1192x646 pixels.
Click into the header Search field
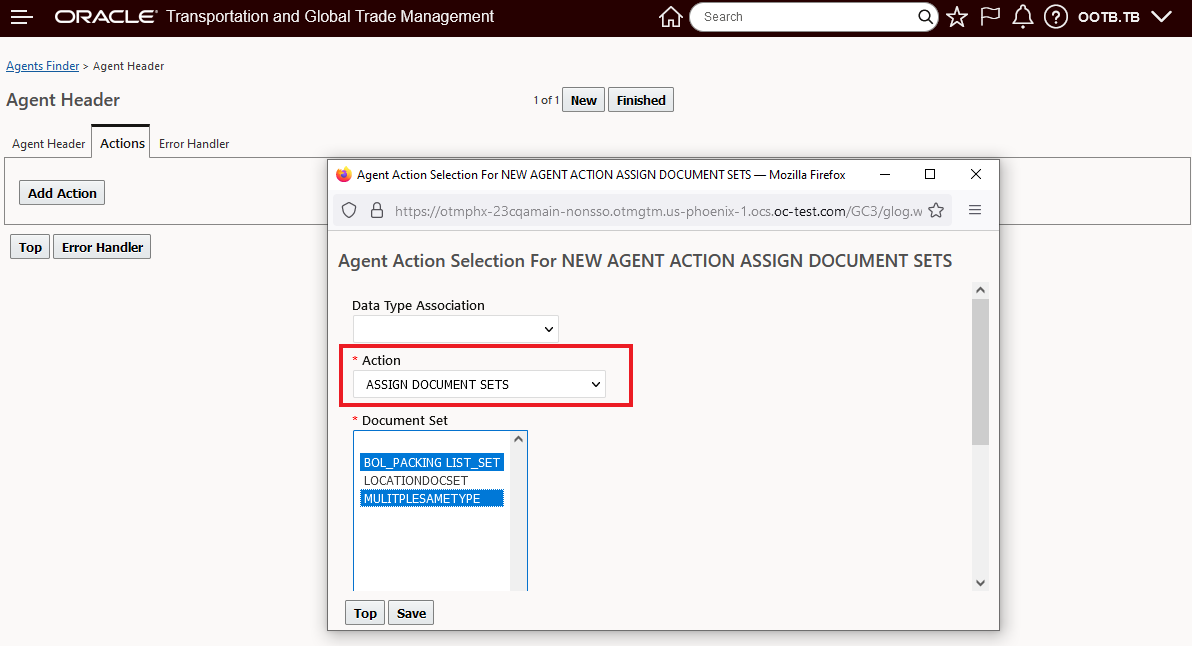[805, 17]
